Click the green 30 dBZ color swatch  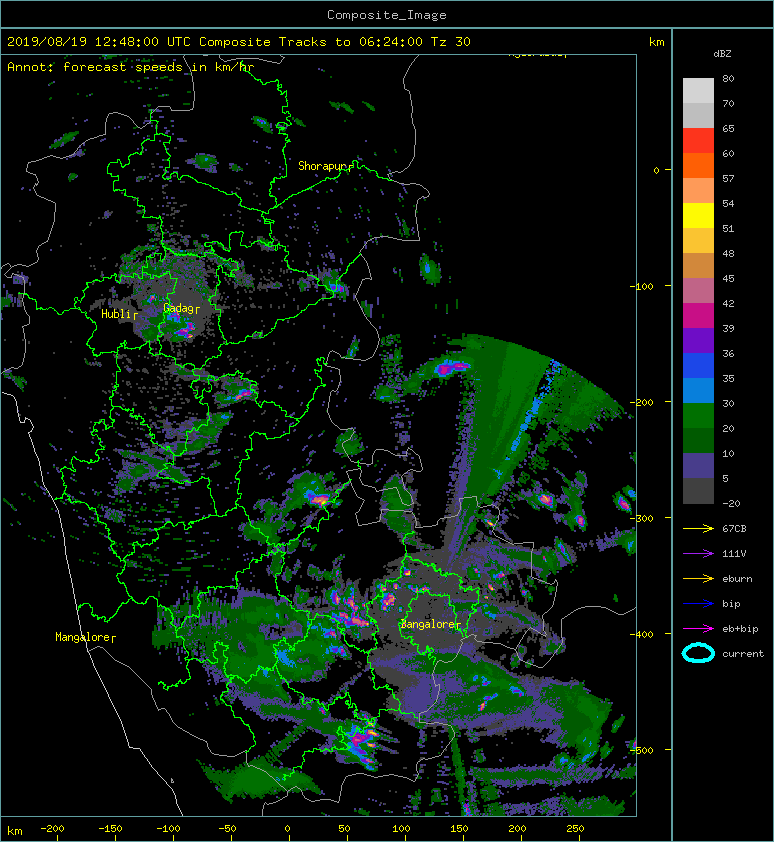[x=698, y=416]
